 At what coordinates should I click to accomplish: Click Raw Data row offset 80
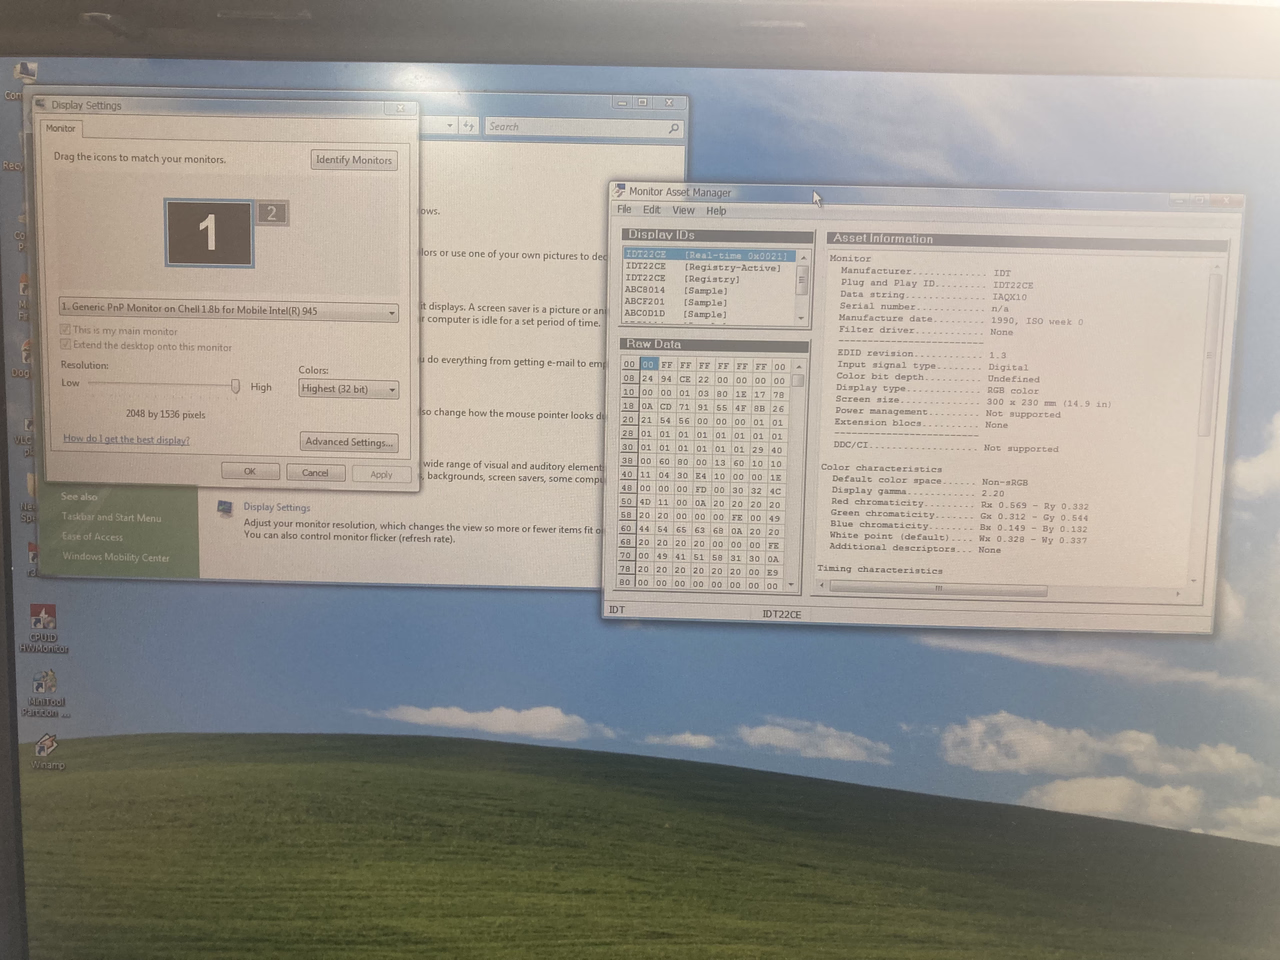click(x=625, y=582)
